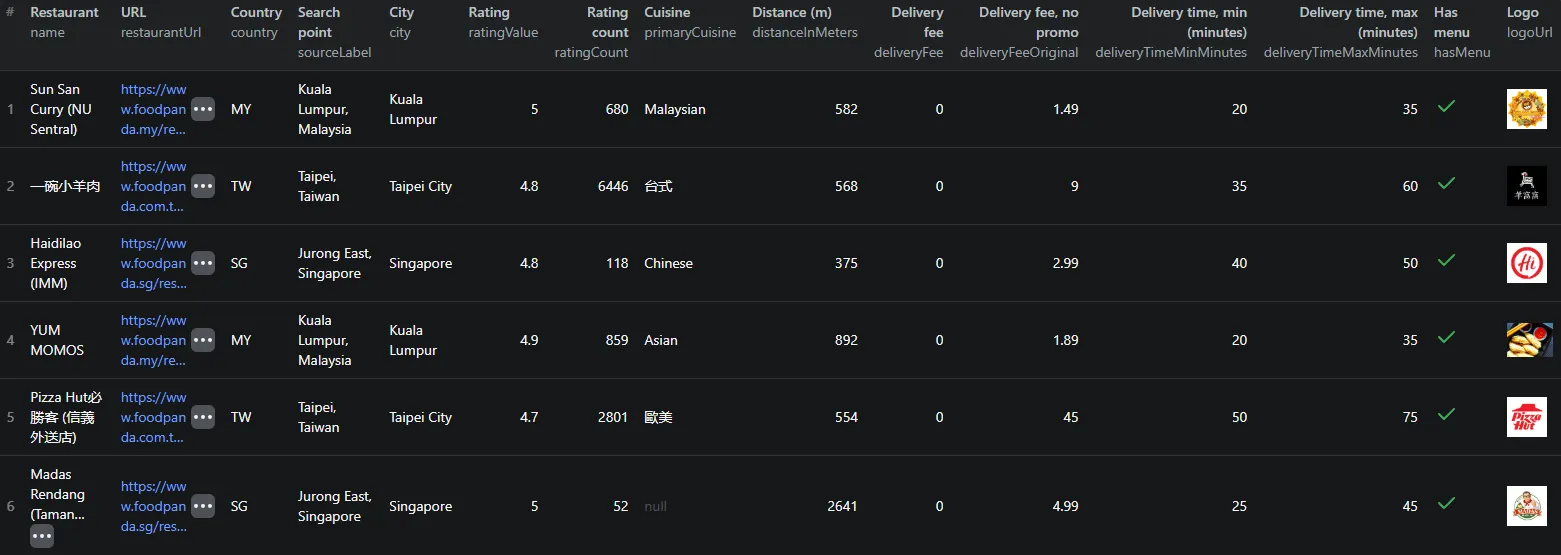The height and width of the screenshot is (555, 1561).
Task: Select the Haidilao Express (IMM) name cell
Action: 54,263
